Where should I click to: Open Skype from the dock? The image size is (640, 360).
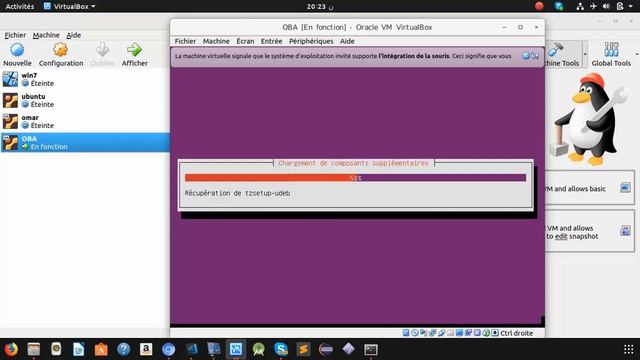281,349
